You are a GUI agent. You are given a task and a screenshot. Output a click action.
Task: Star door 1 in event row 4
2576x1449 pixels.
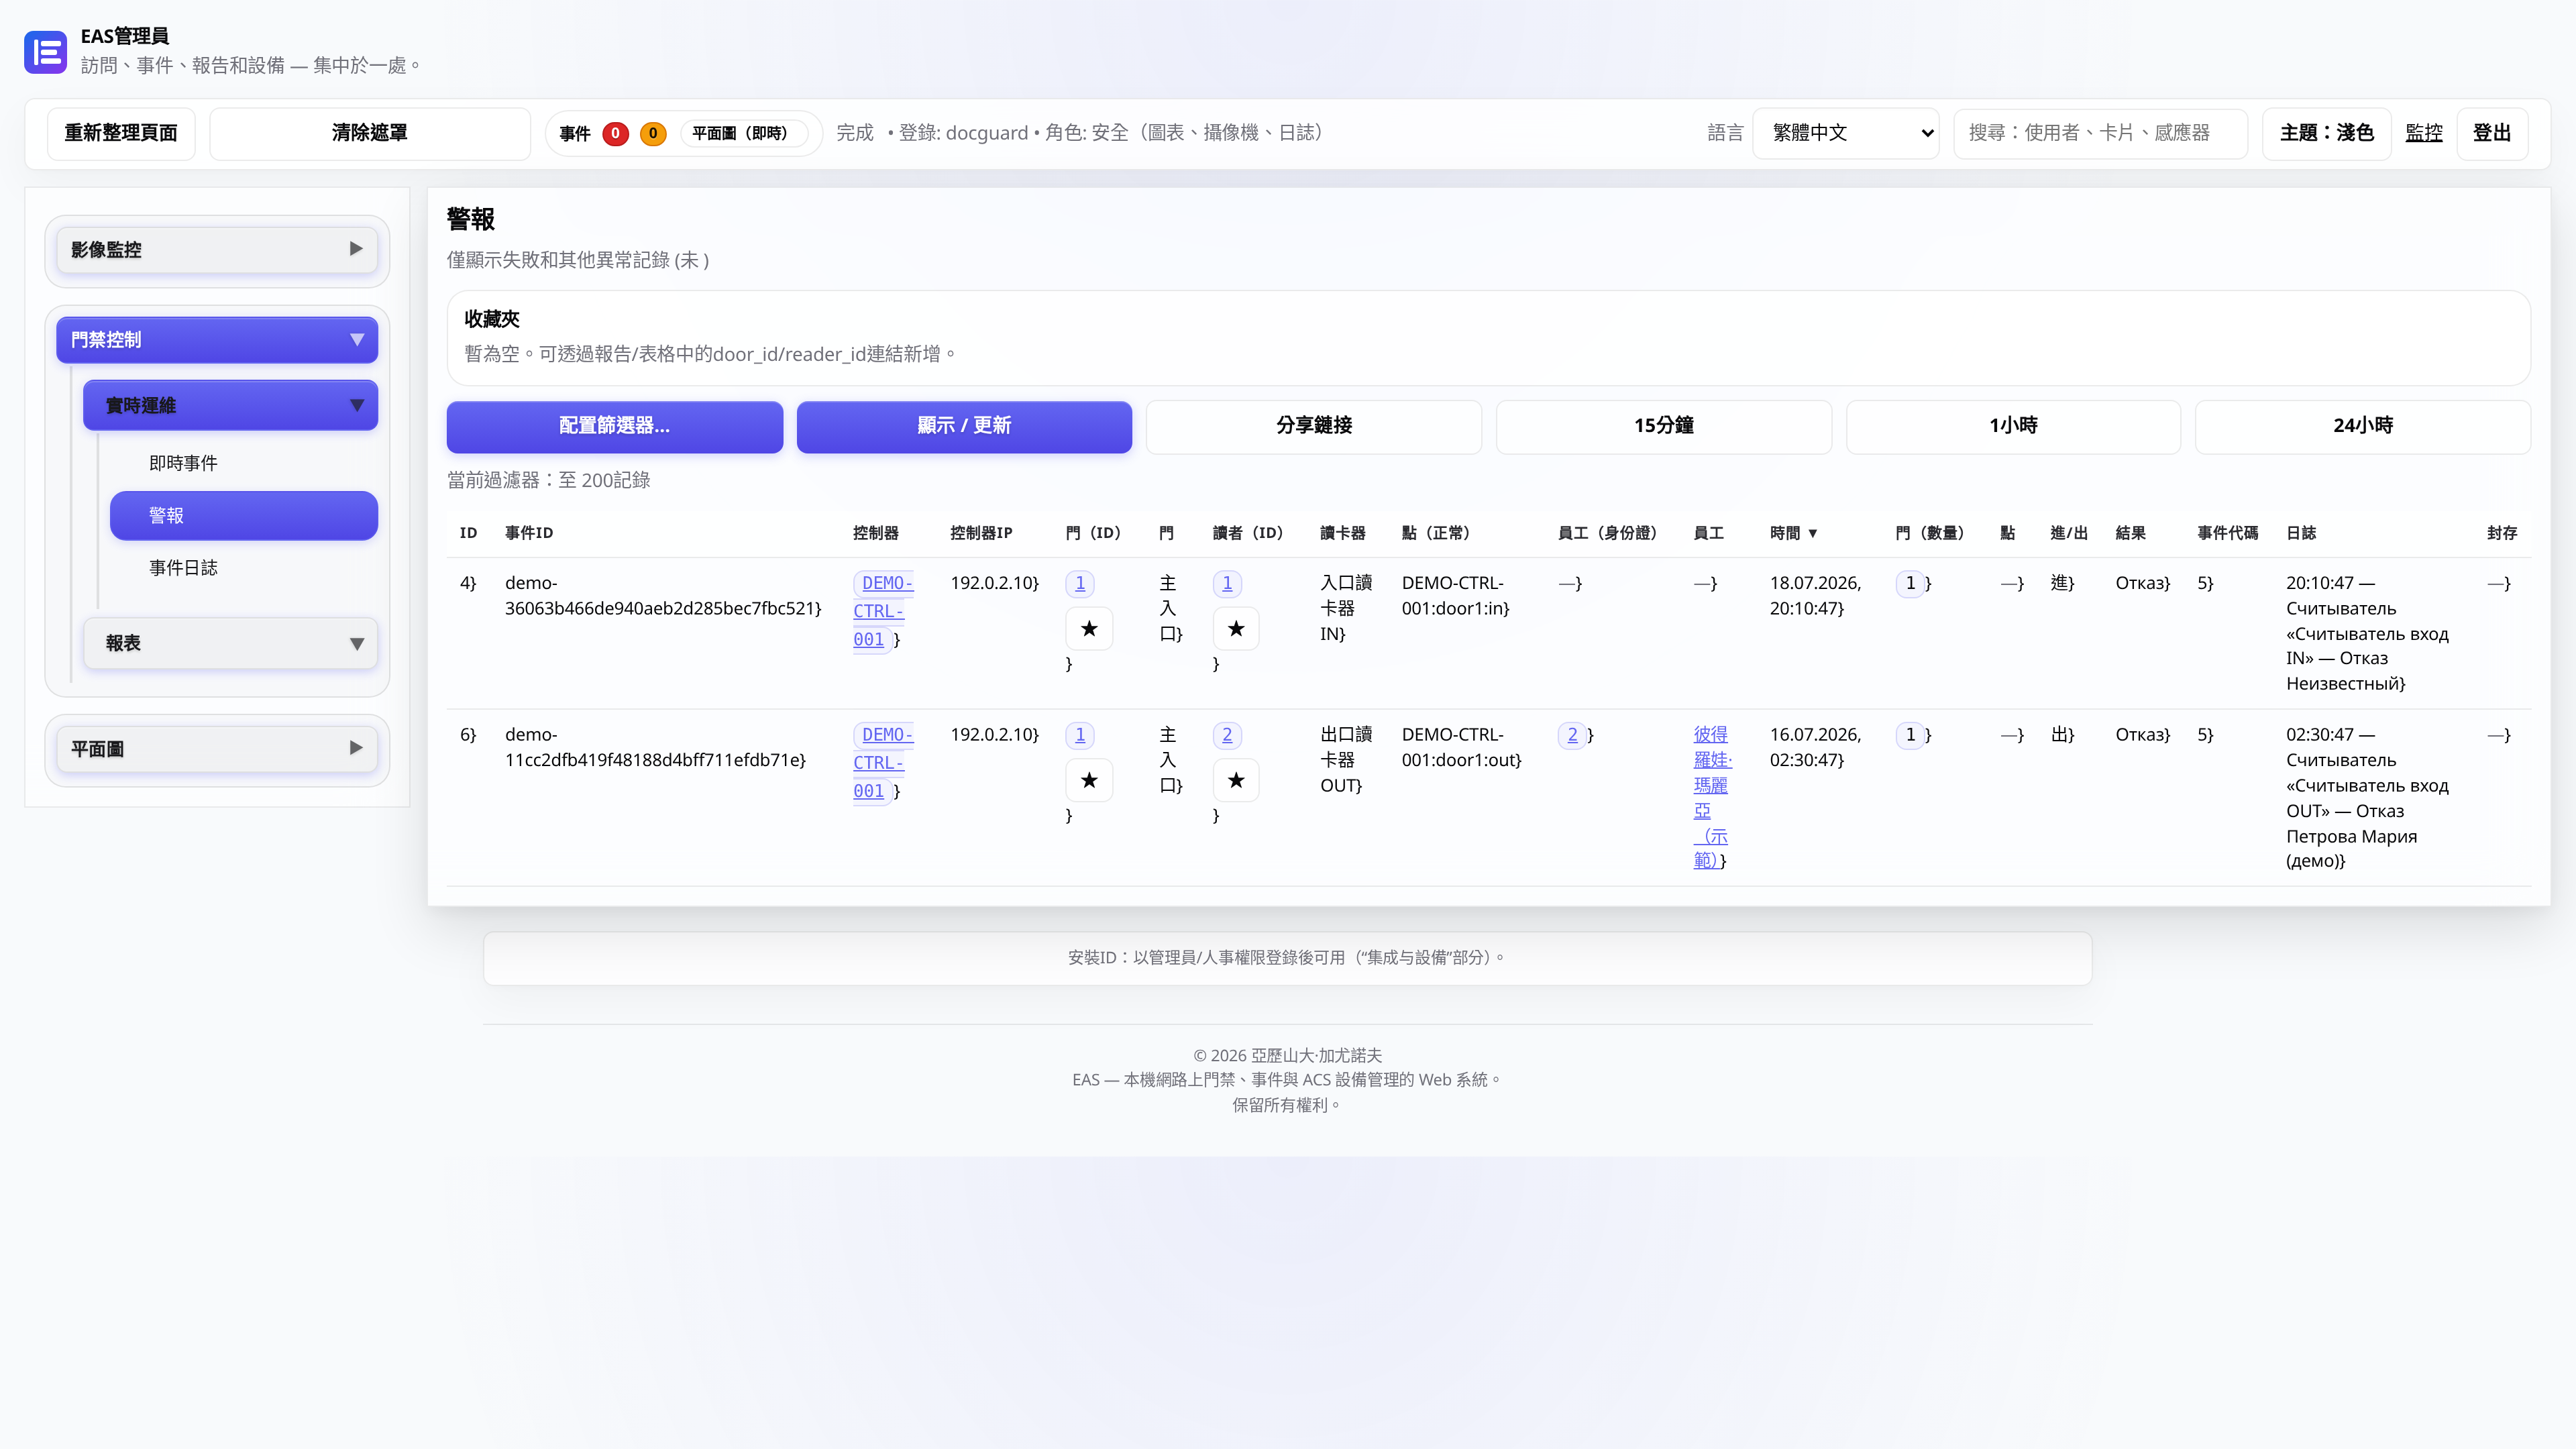pyautogui.click(x=1089, y=628)
